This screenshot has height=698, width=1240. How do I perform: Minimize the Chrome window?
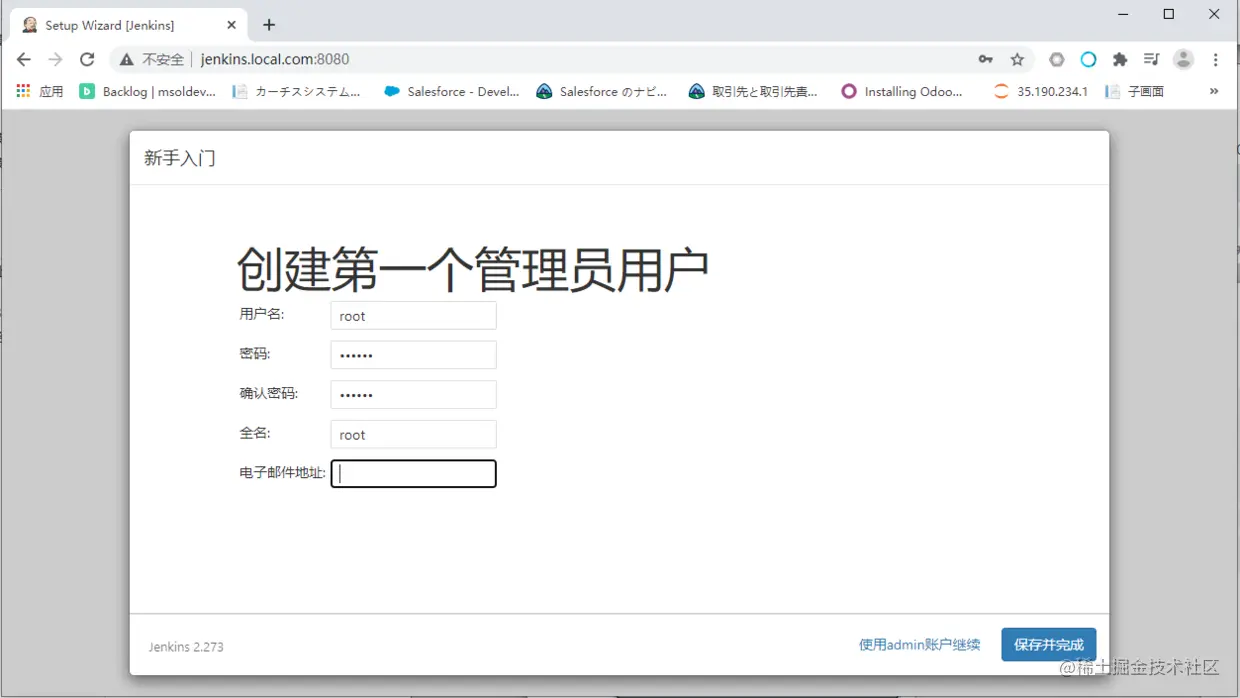tap(1122, 14)
